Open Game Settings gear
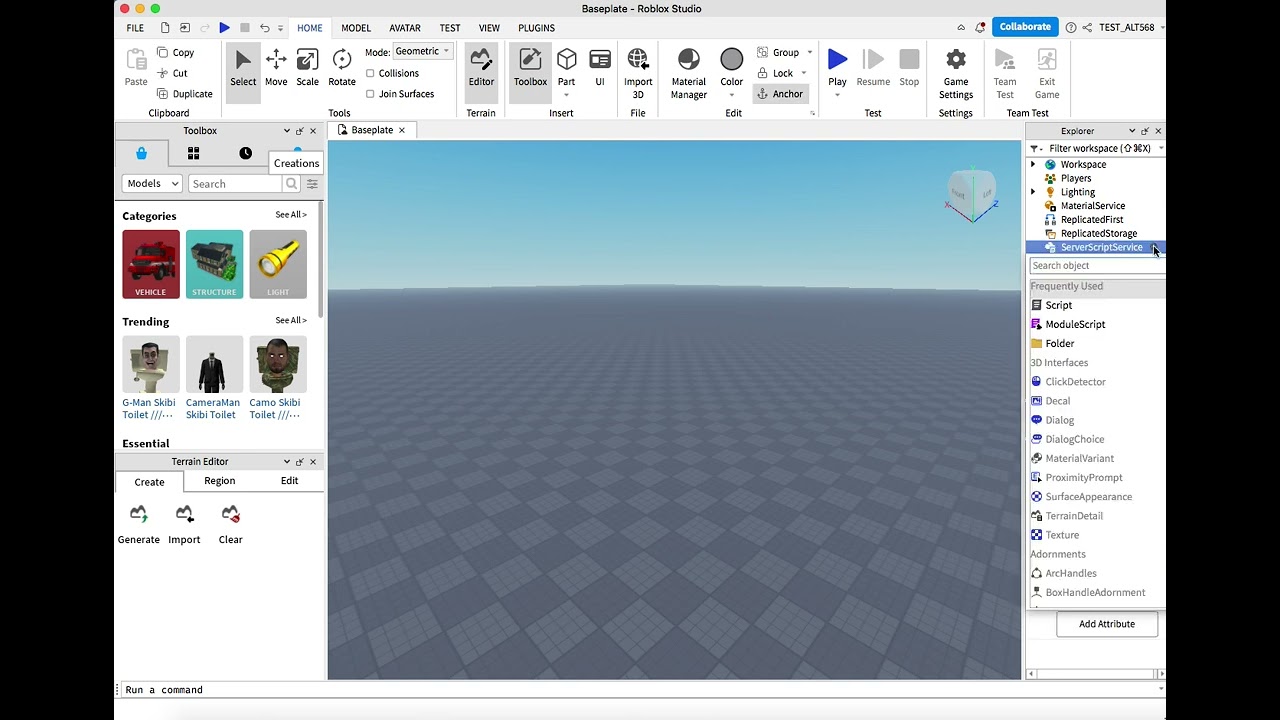Image resolution: width=1280 pixels, height=720 pixels. pyautogui.click(x=956, y=74)
